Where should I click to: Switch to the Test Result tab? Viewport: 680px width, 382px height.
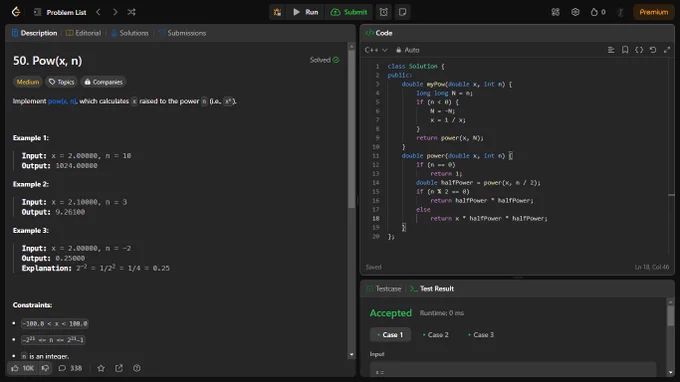tap(432, 288)
